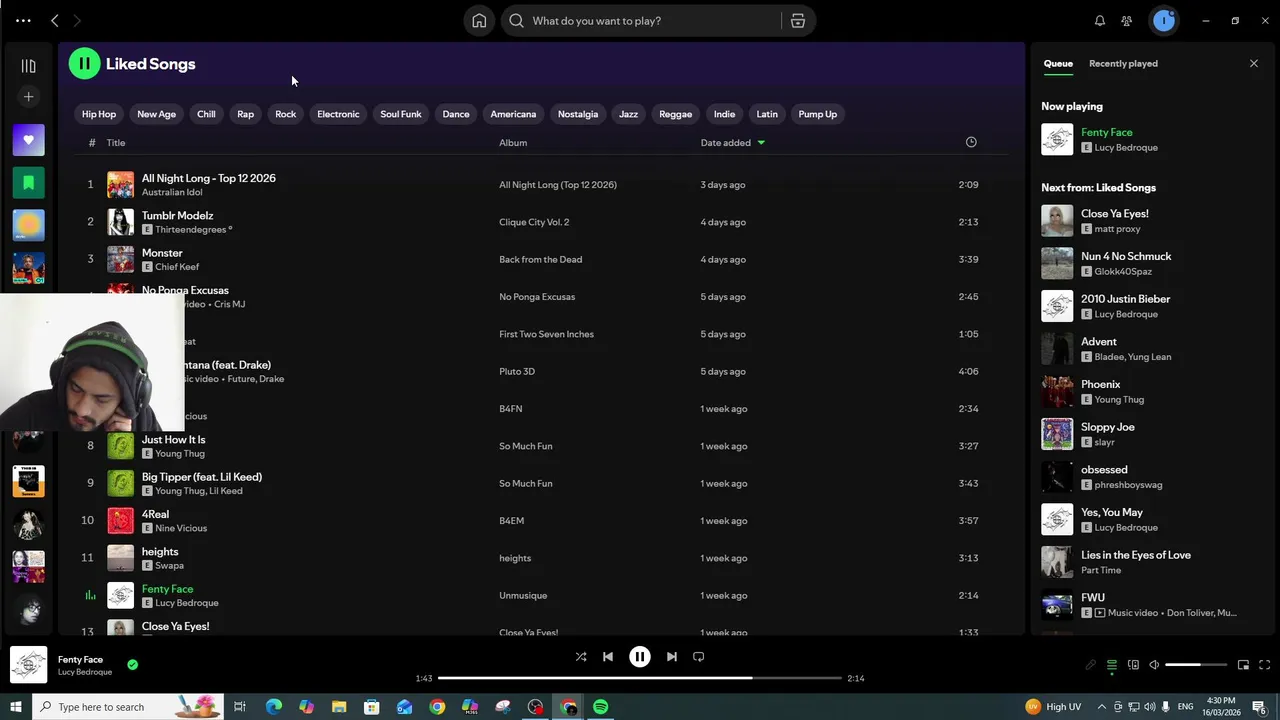Open the Liked Songs heart in the sidebar
1280x720 pixels.
tap(28, 140)
